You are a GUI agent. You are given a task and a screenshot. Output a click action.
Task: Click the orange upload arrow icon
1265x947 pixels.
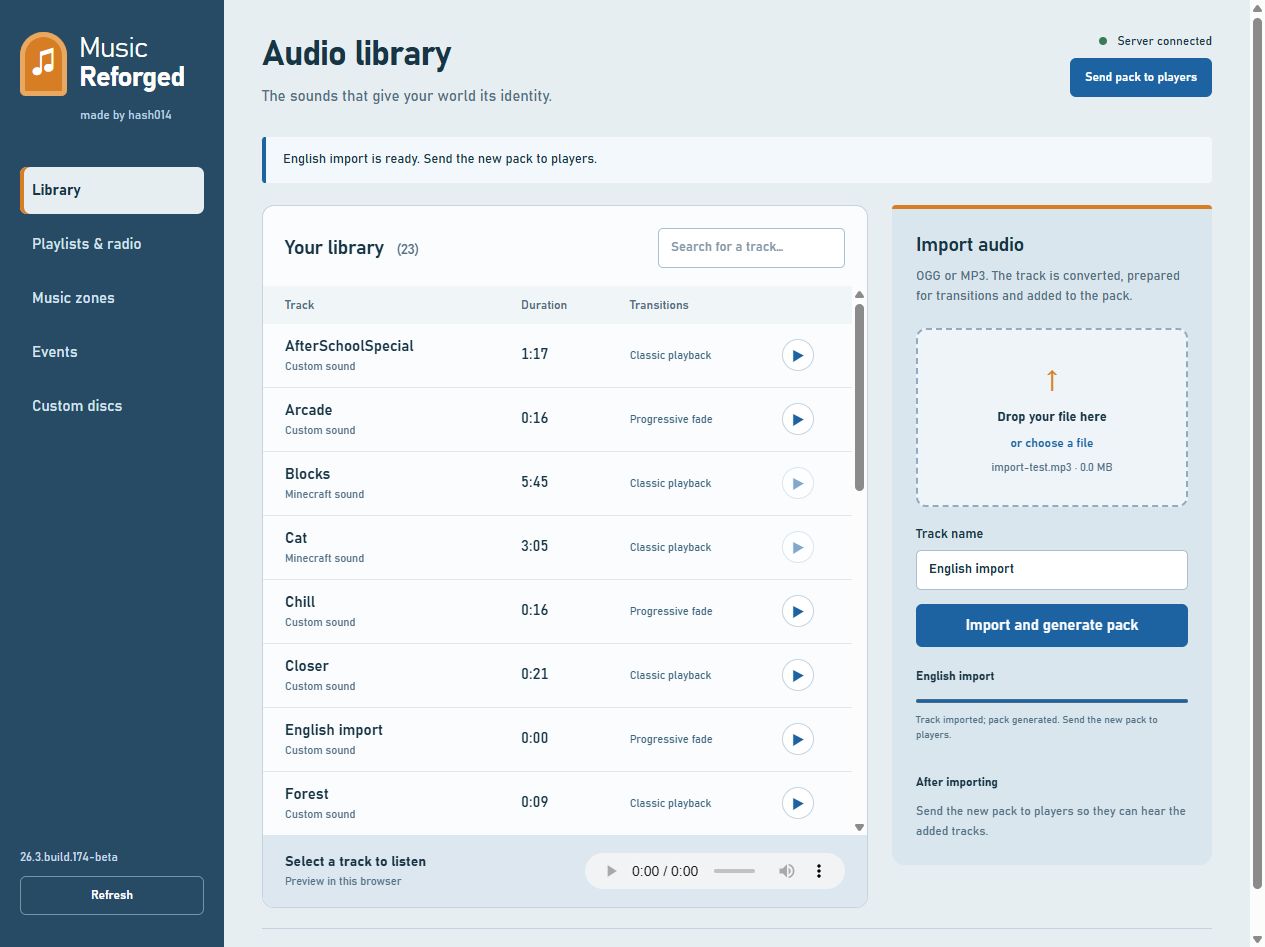[1051, 379]
